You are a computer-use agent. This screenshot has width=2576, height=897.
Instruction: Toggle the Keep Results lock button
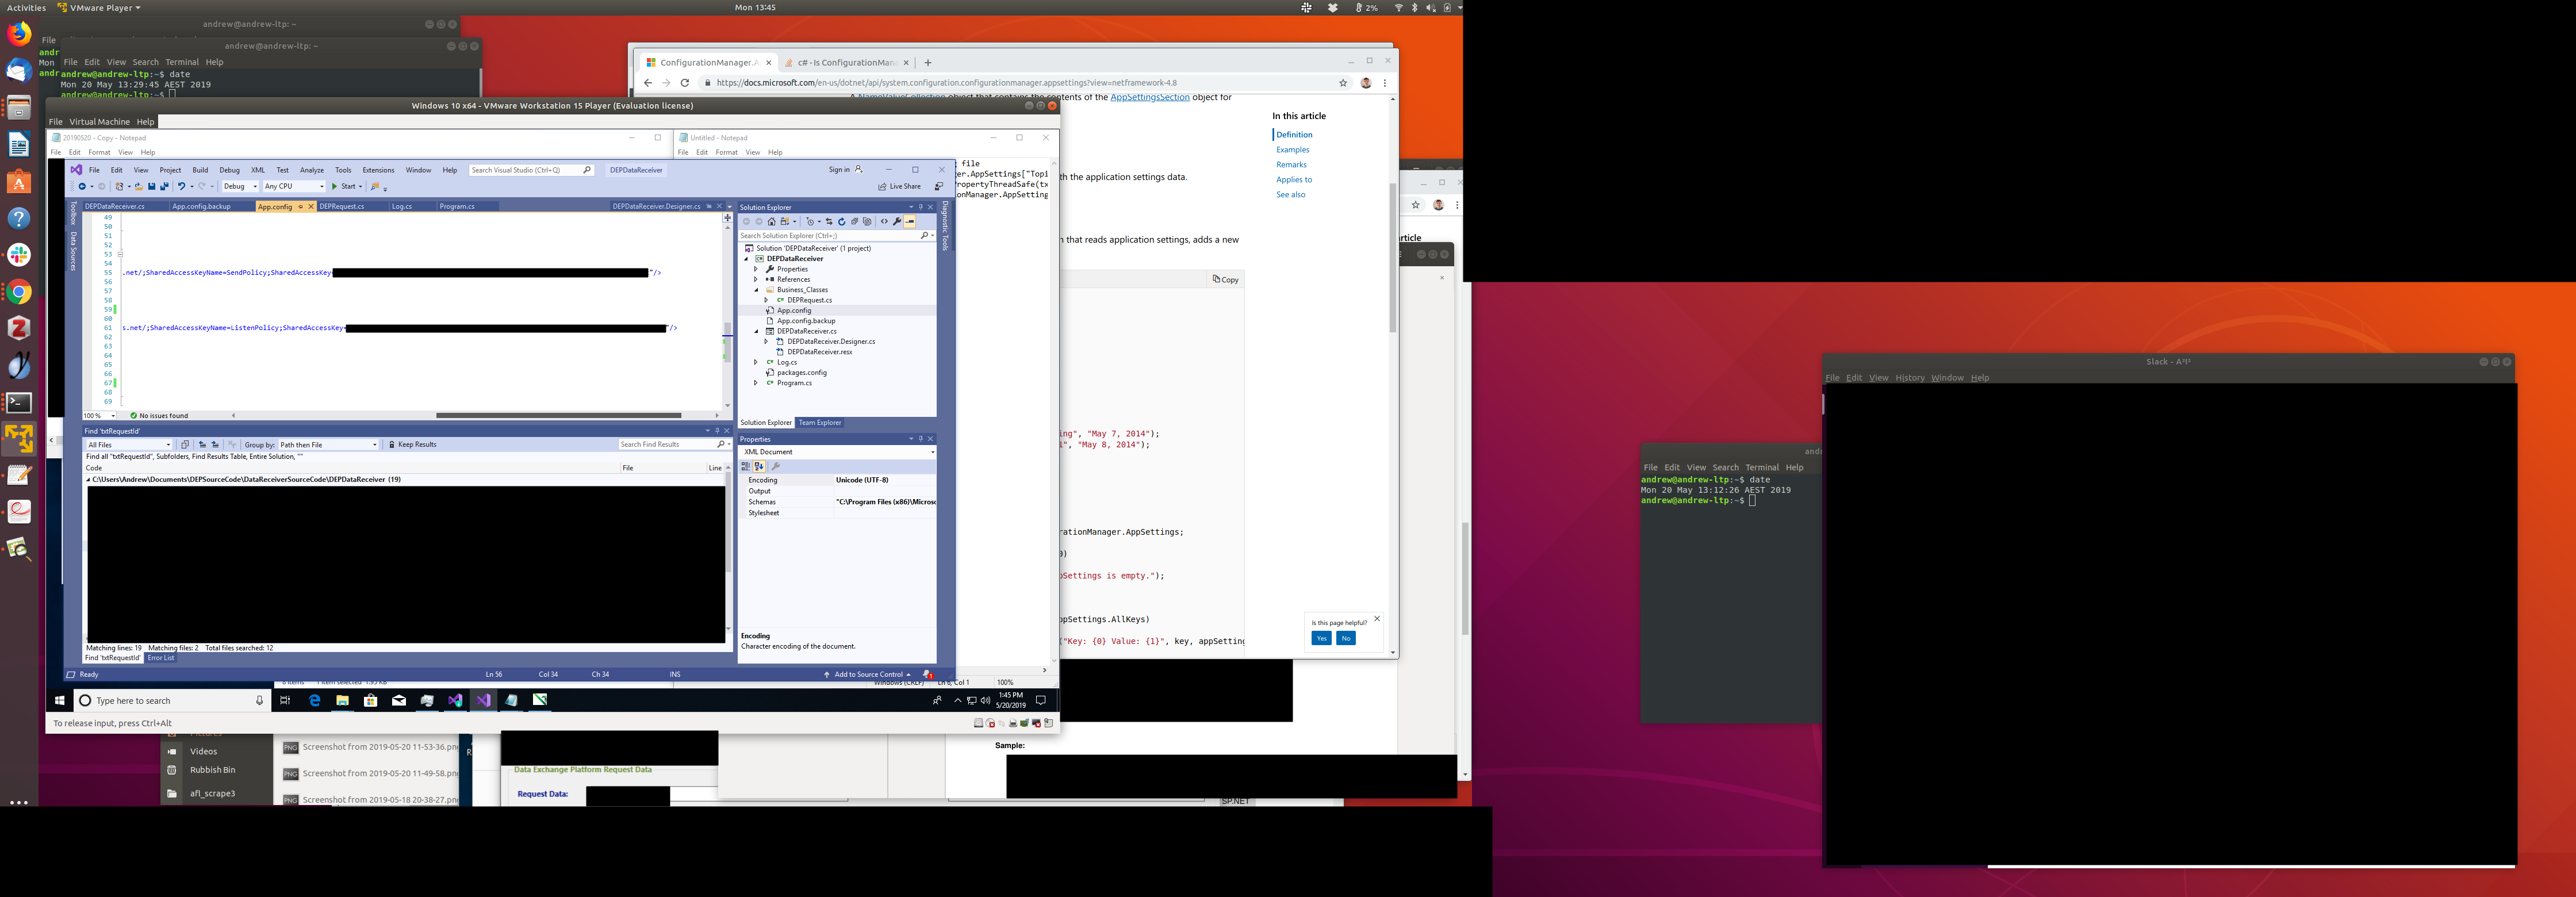pos(392,444)
